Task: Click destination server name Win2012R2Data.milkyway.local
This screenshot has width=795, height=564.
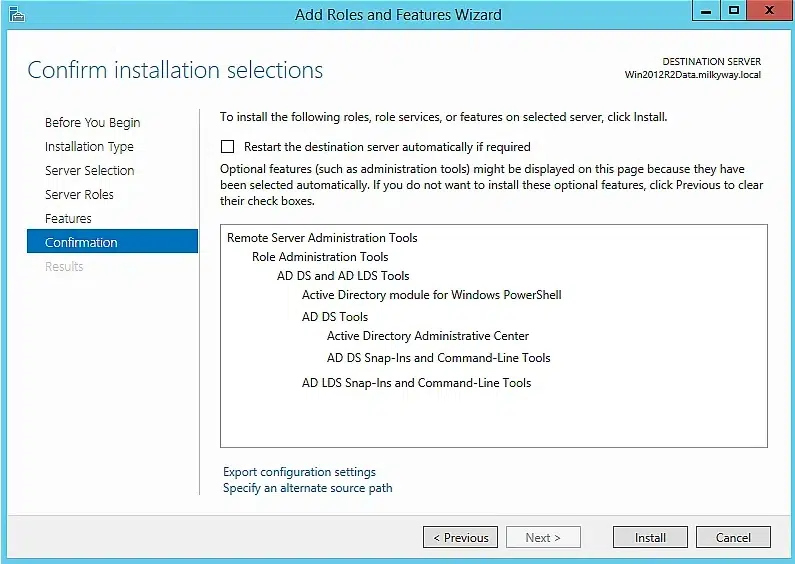Action: coord(693,75)
